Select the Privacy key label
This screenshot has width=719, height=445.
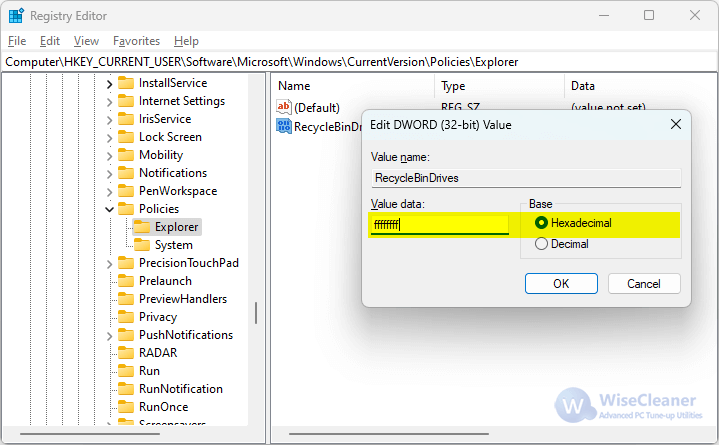pyautogui.click(x=158, y=317)
